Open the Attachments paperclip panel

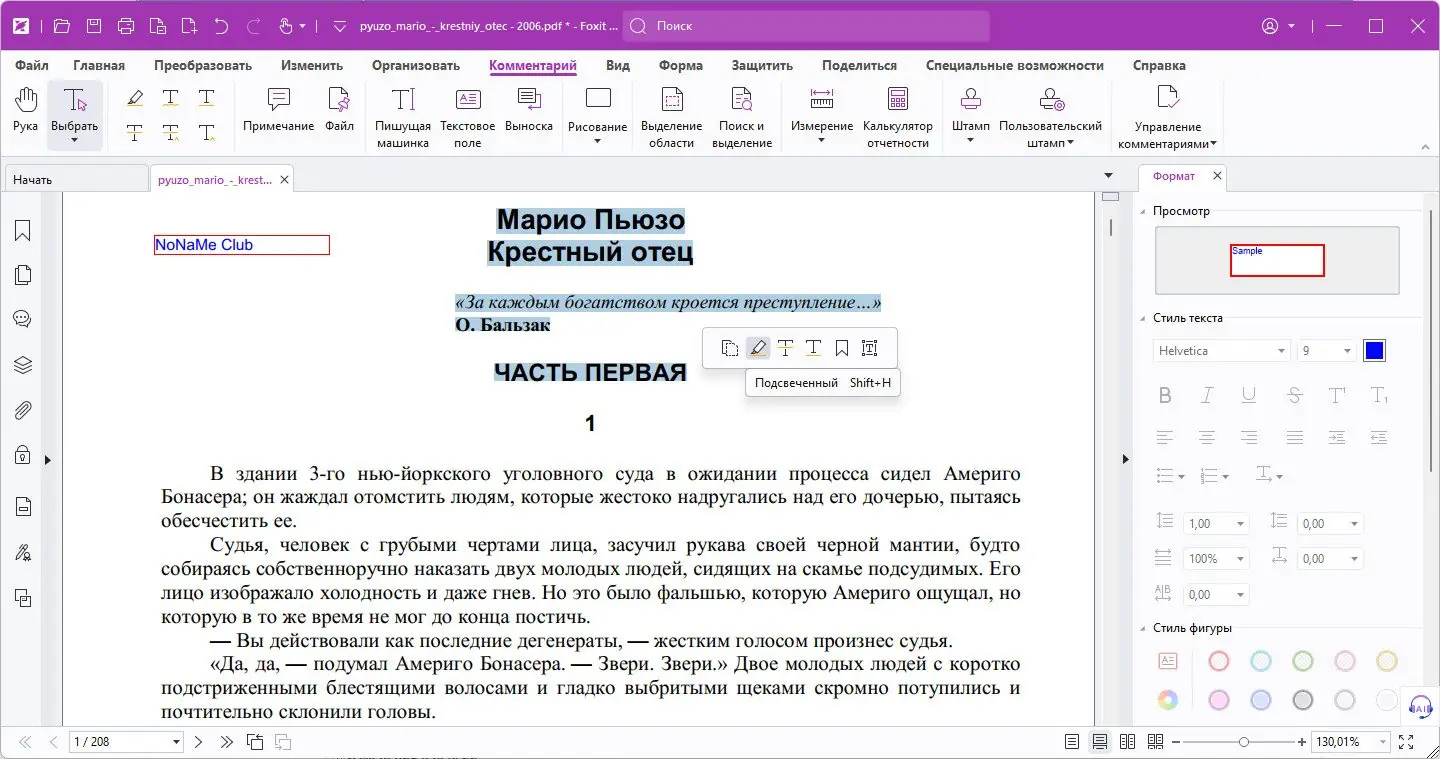[21, 409]
